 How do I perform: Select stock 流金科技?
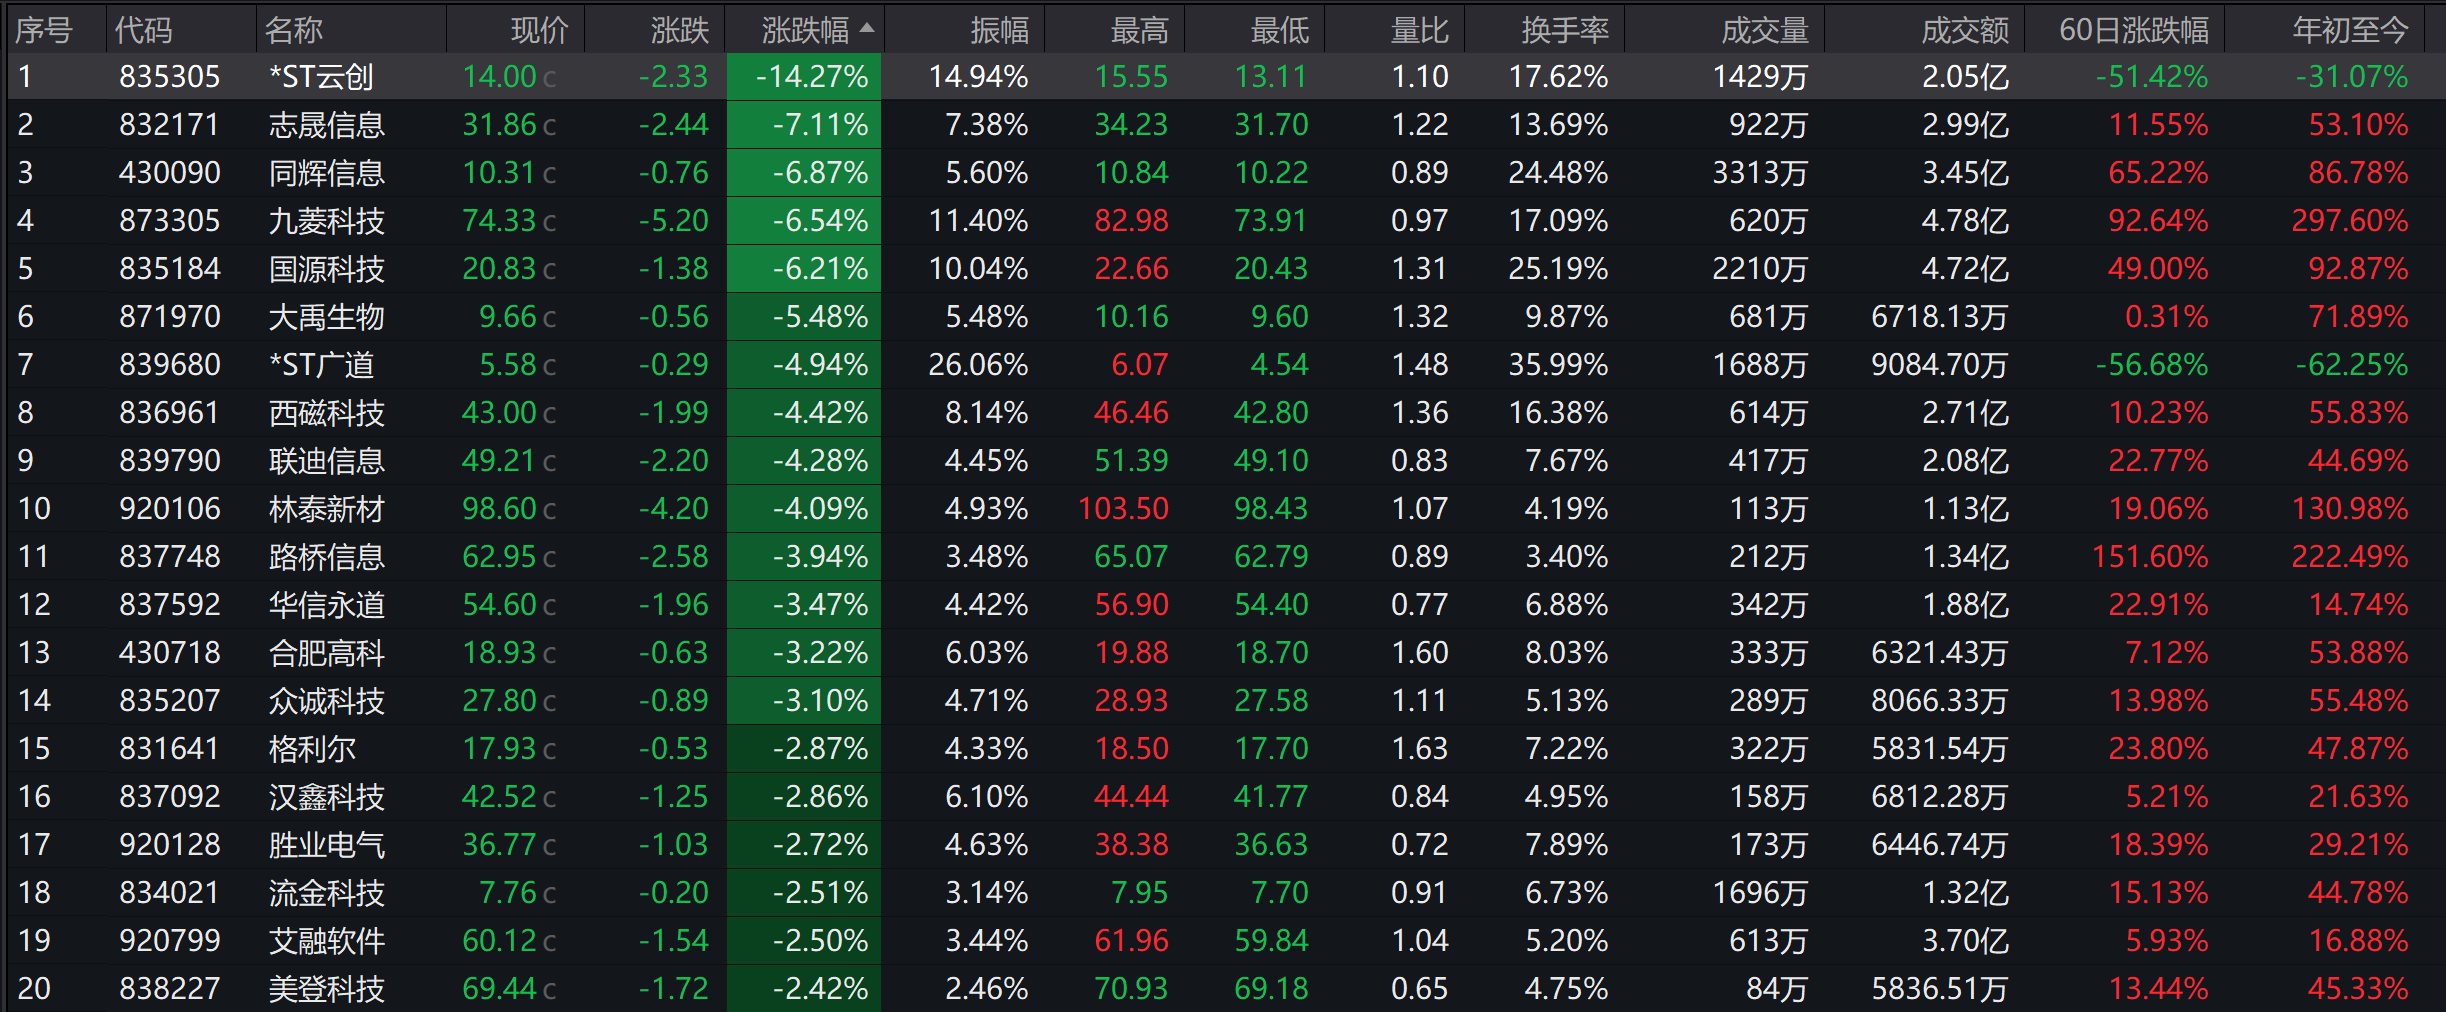point(327,893)
